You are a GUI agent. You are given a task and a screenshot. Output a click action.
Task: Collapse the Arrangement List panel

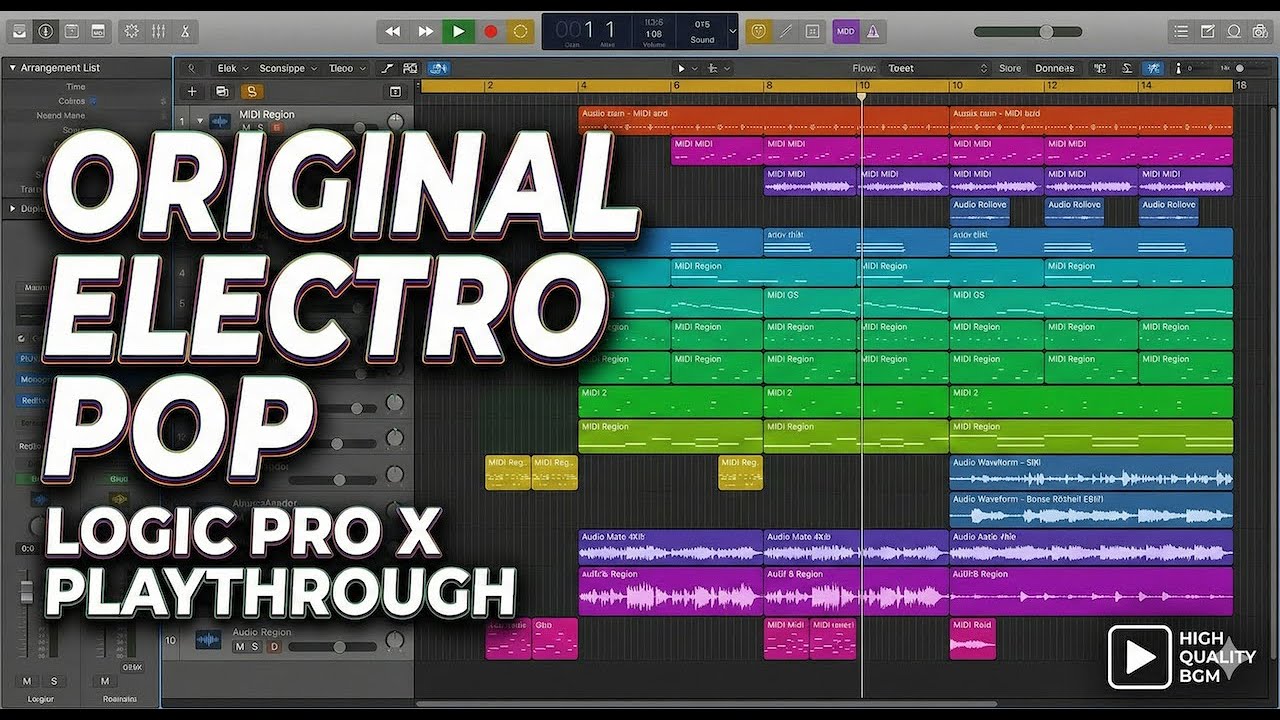[x=13, y=68]
